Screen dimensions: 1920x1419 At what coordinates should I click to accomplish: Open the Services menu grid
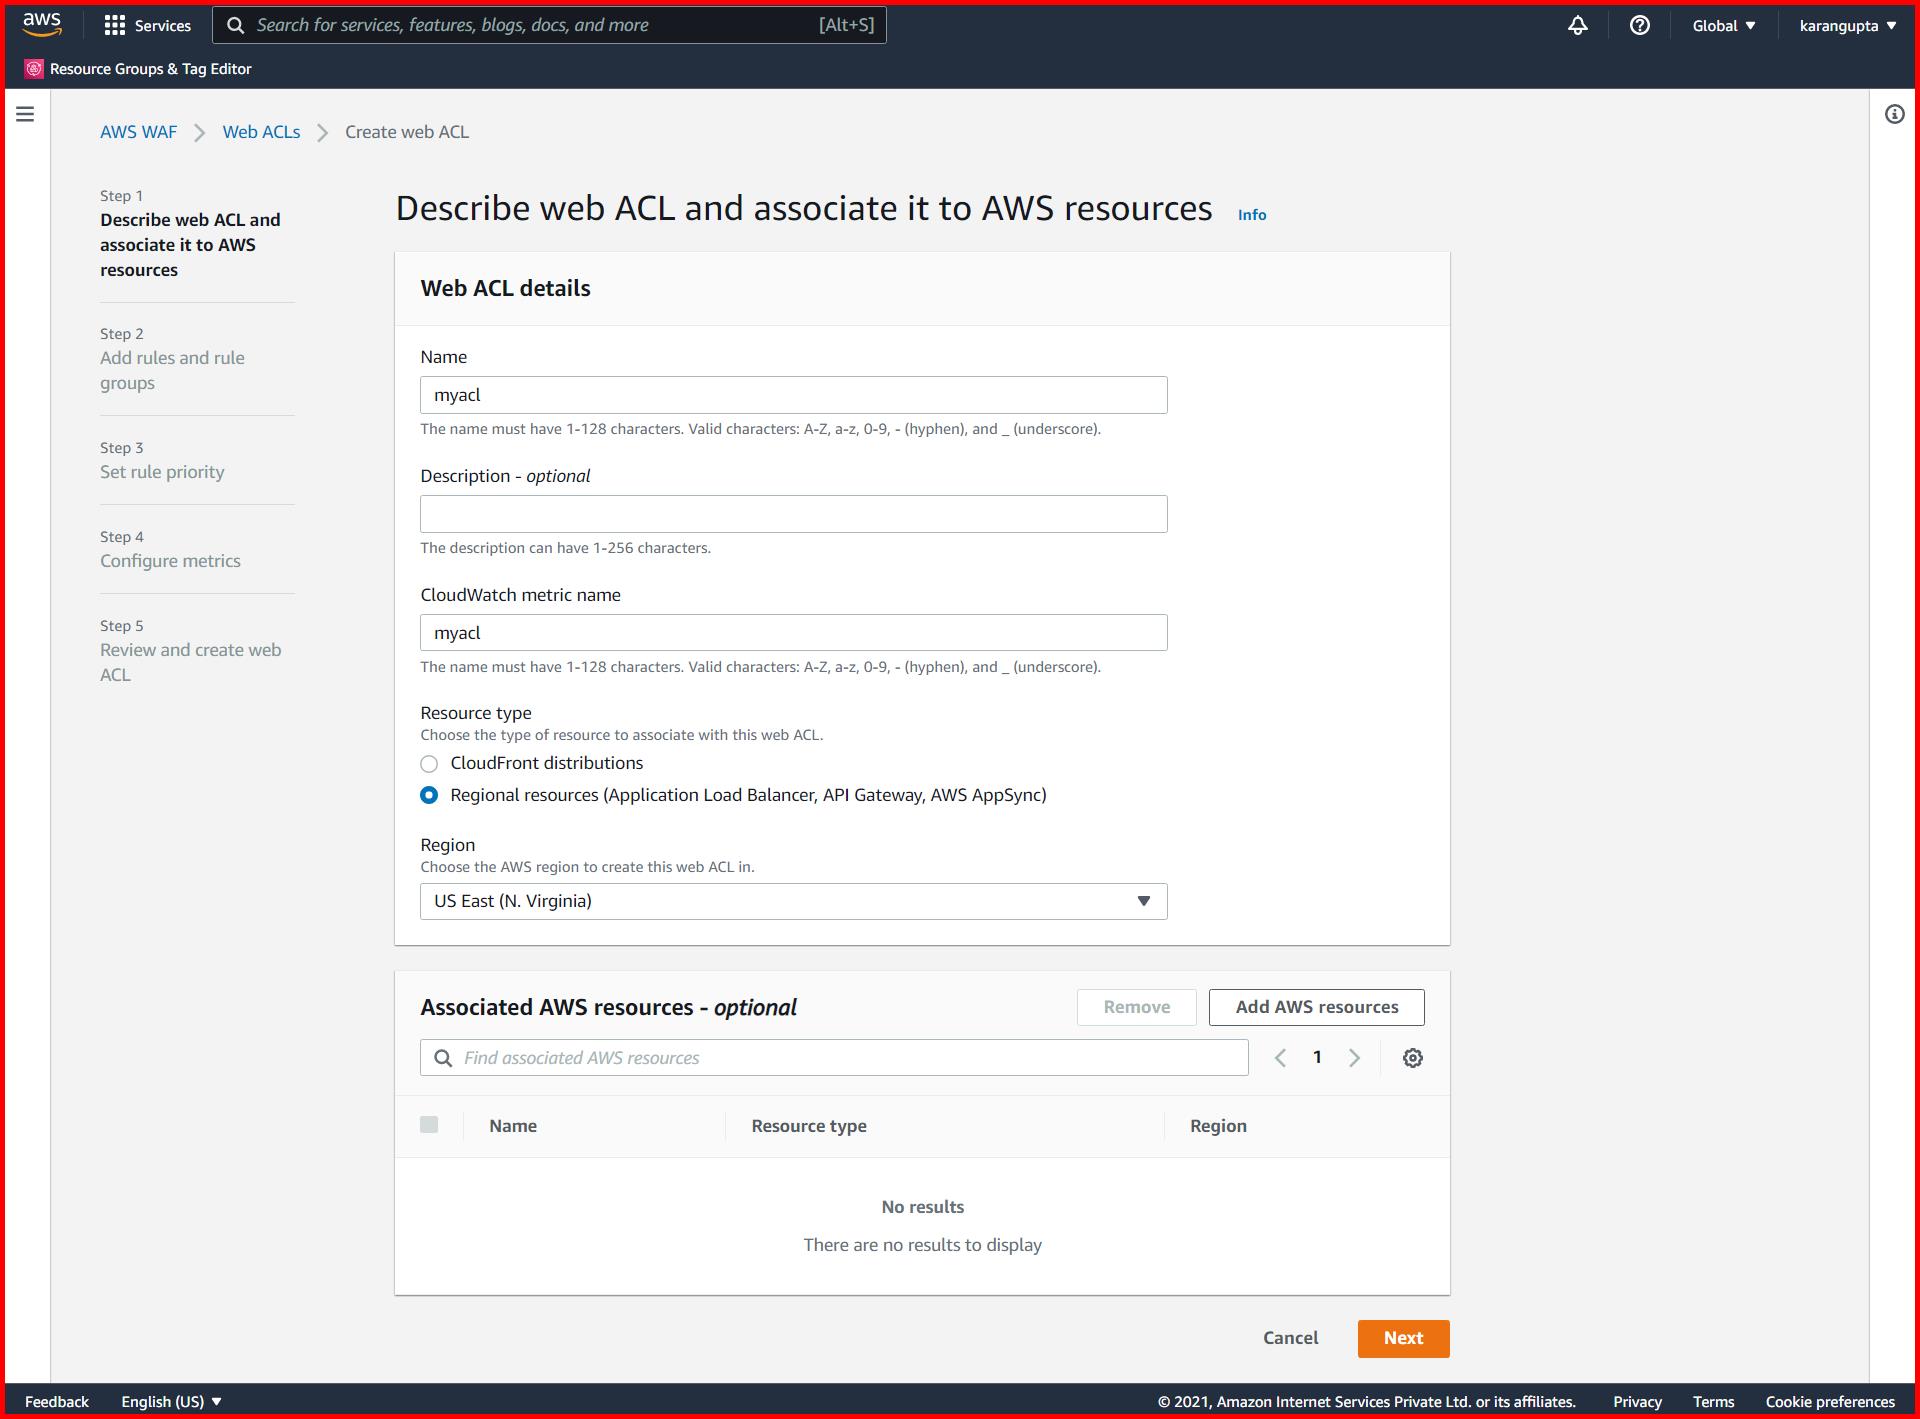coord(147,25)
